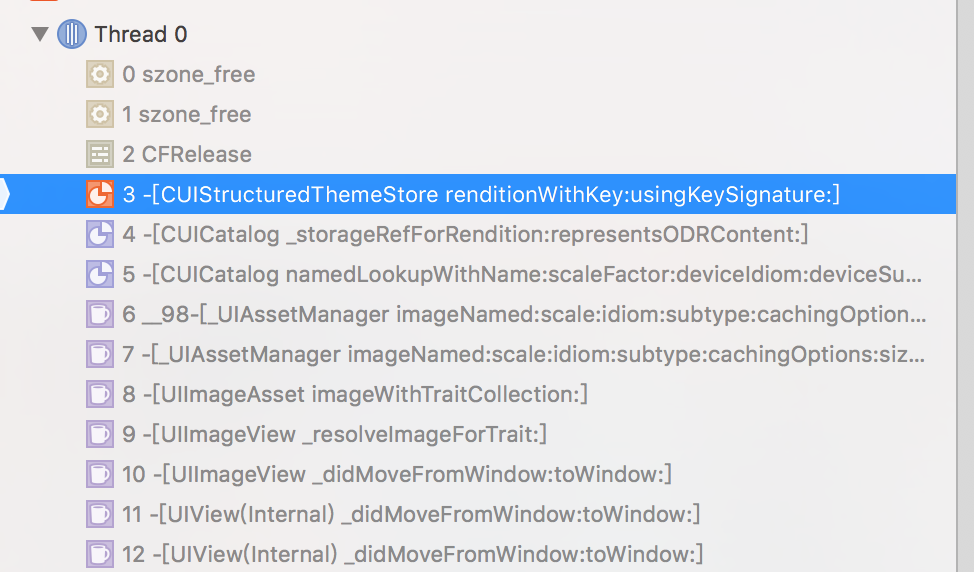Click icon beside CUICatalog _storageRefForRendition frame

click(99, 234)
